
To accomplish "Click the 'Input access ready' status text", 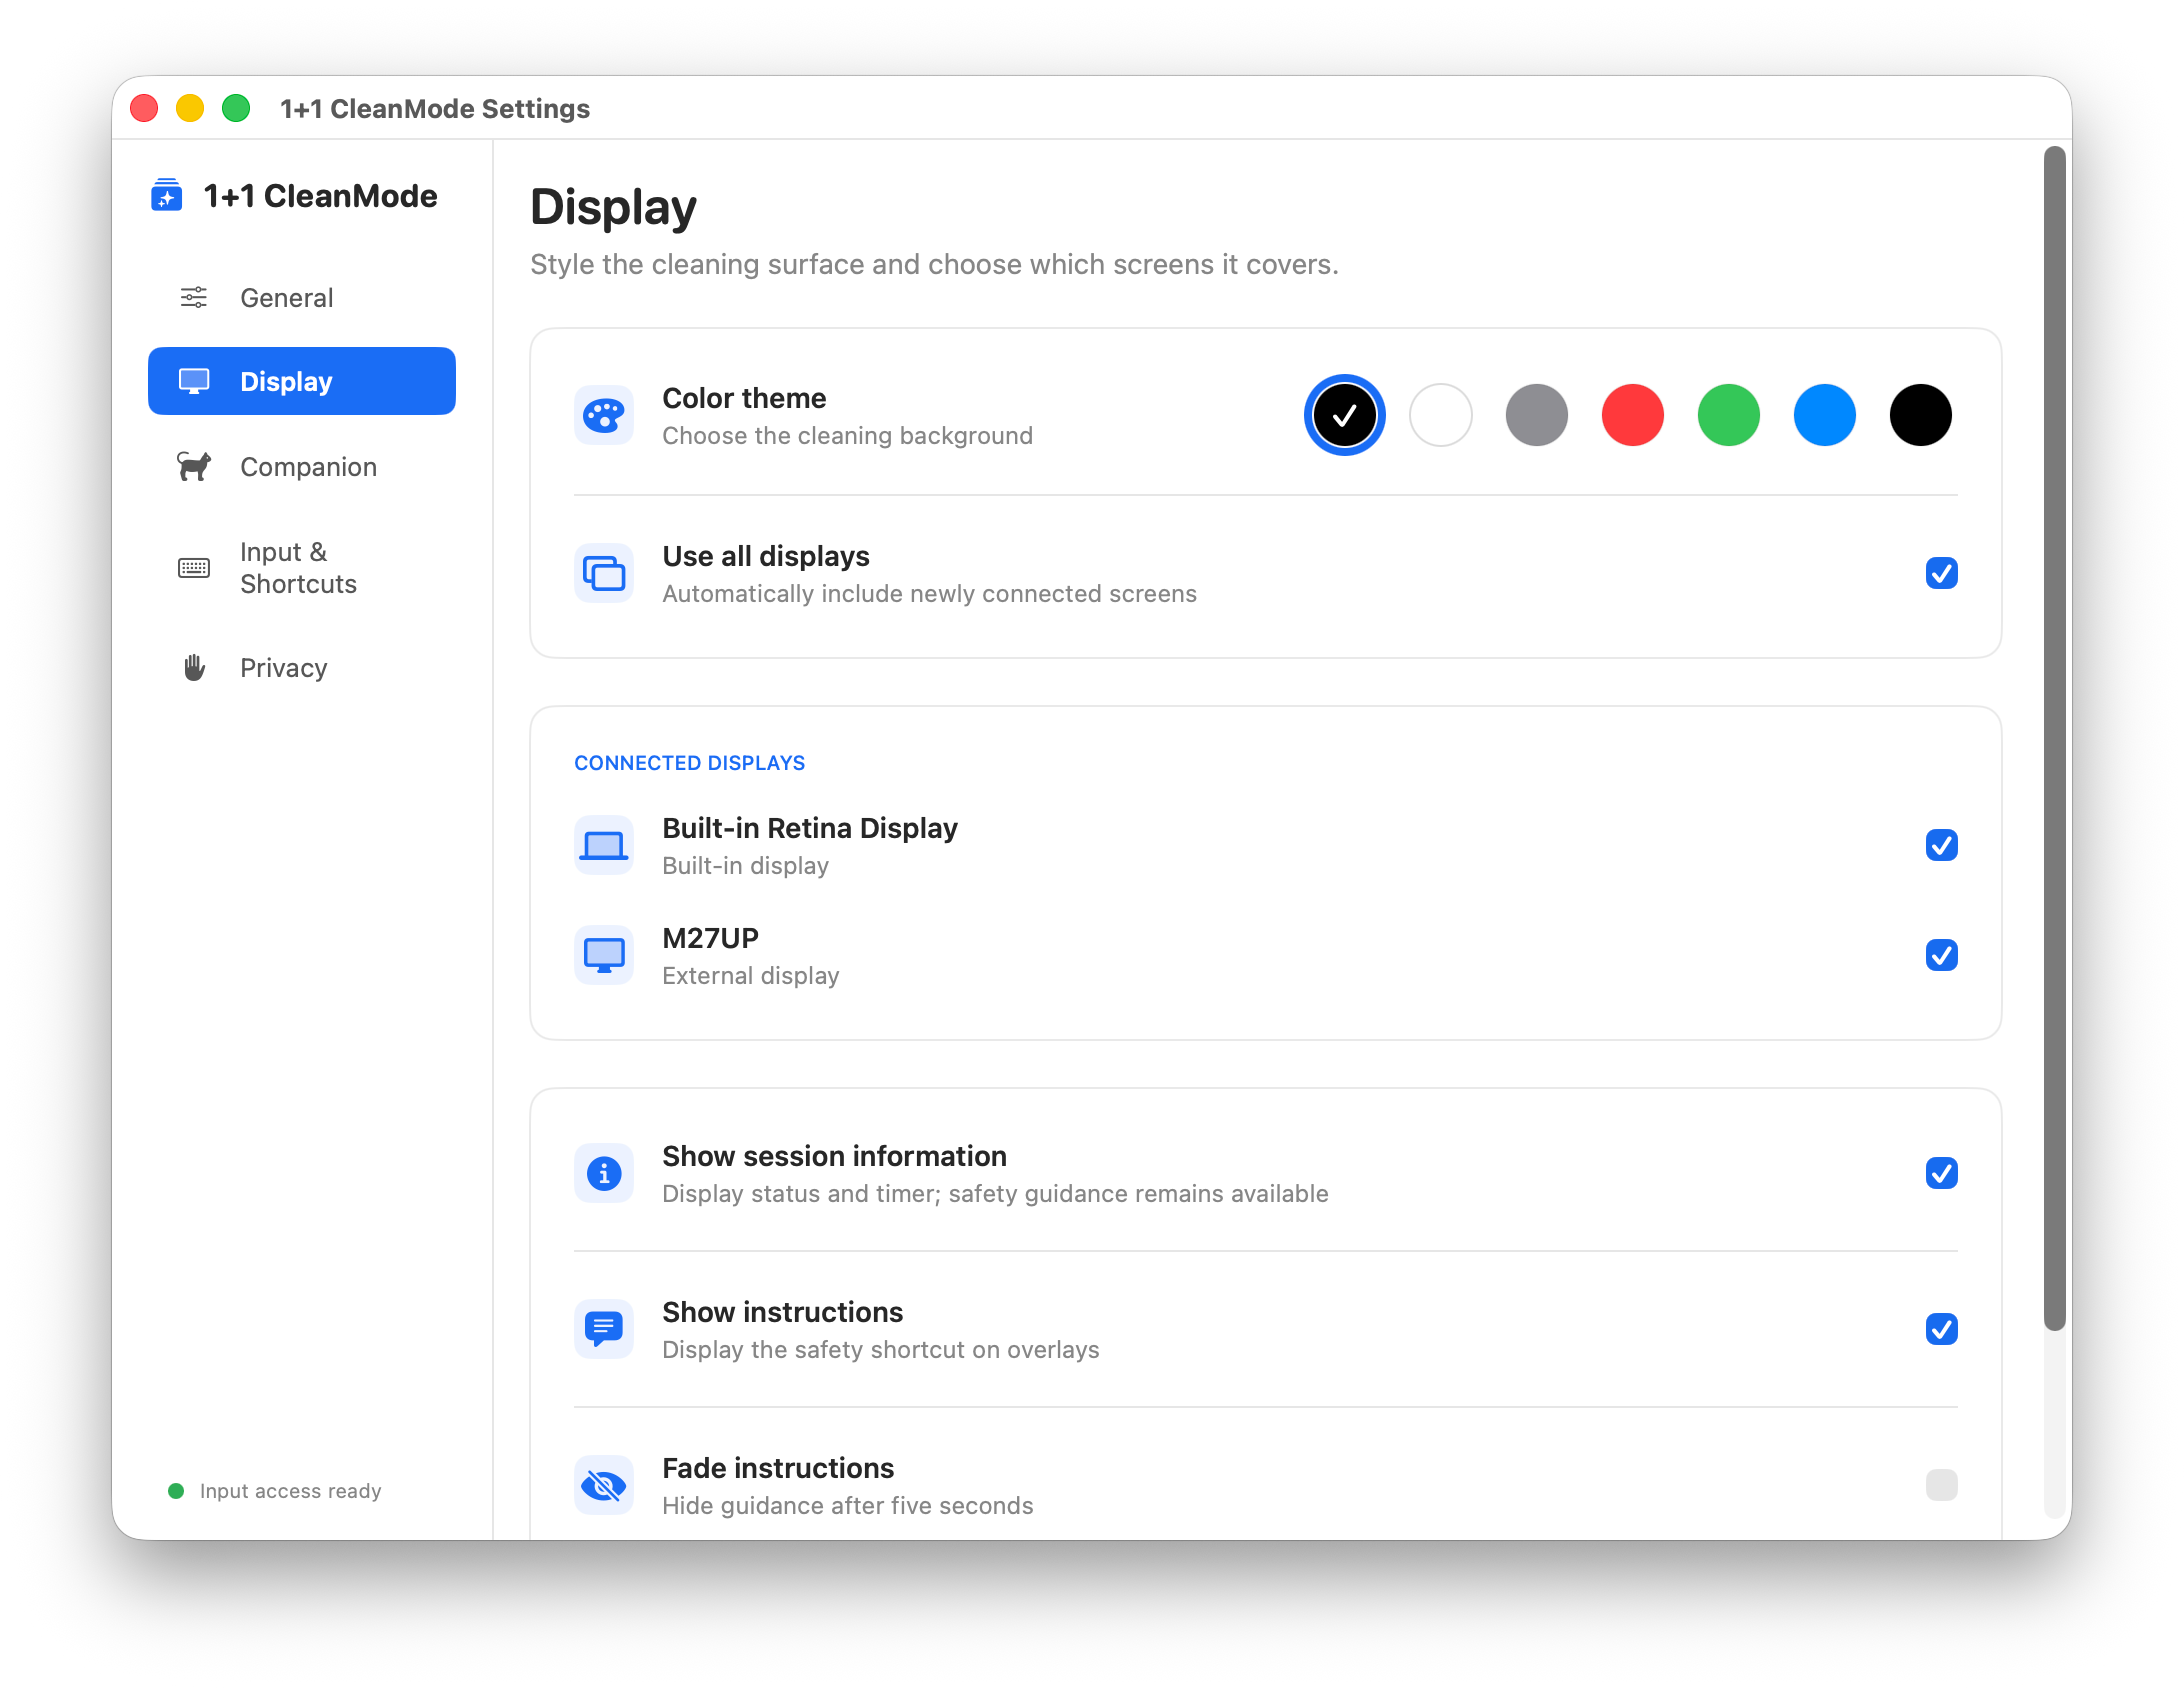I will pos(290,1491).
